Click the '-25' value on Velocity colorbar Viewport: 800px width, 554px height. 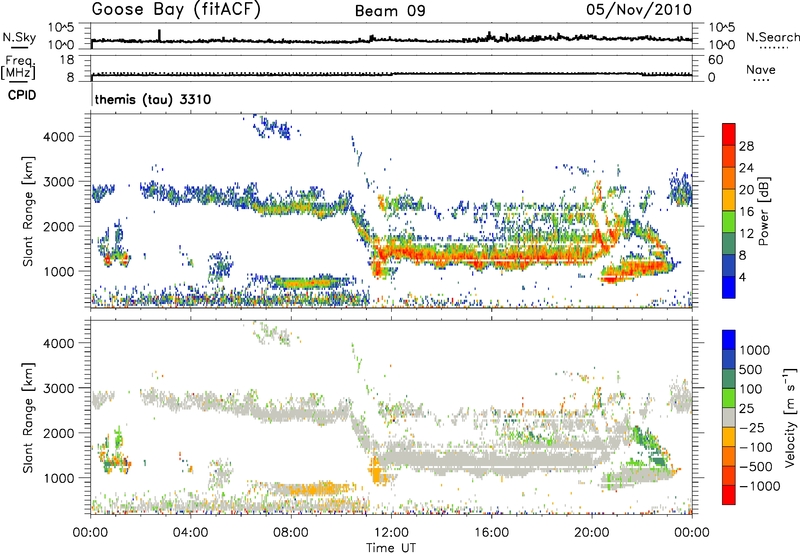tap(752, 427)
